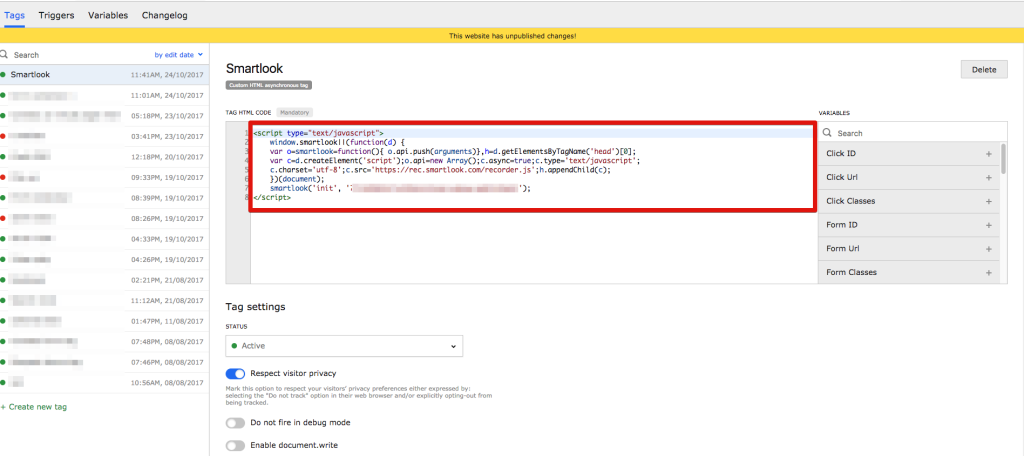Select the tag edited 04:33PM, 19/10/2017
1024x456 pixels.
pyautogui.click(x=104, y=238)
